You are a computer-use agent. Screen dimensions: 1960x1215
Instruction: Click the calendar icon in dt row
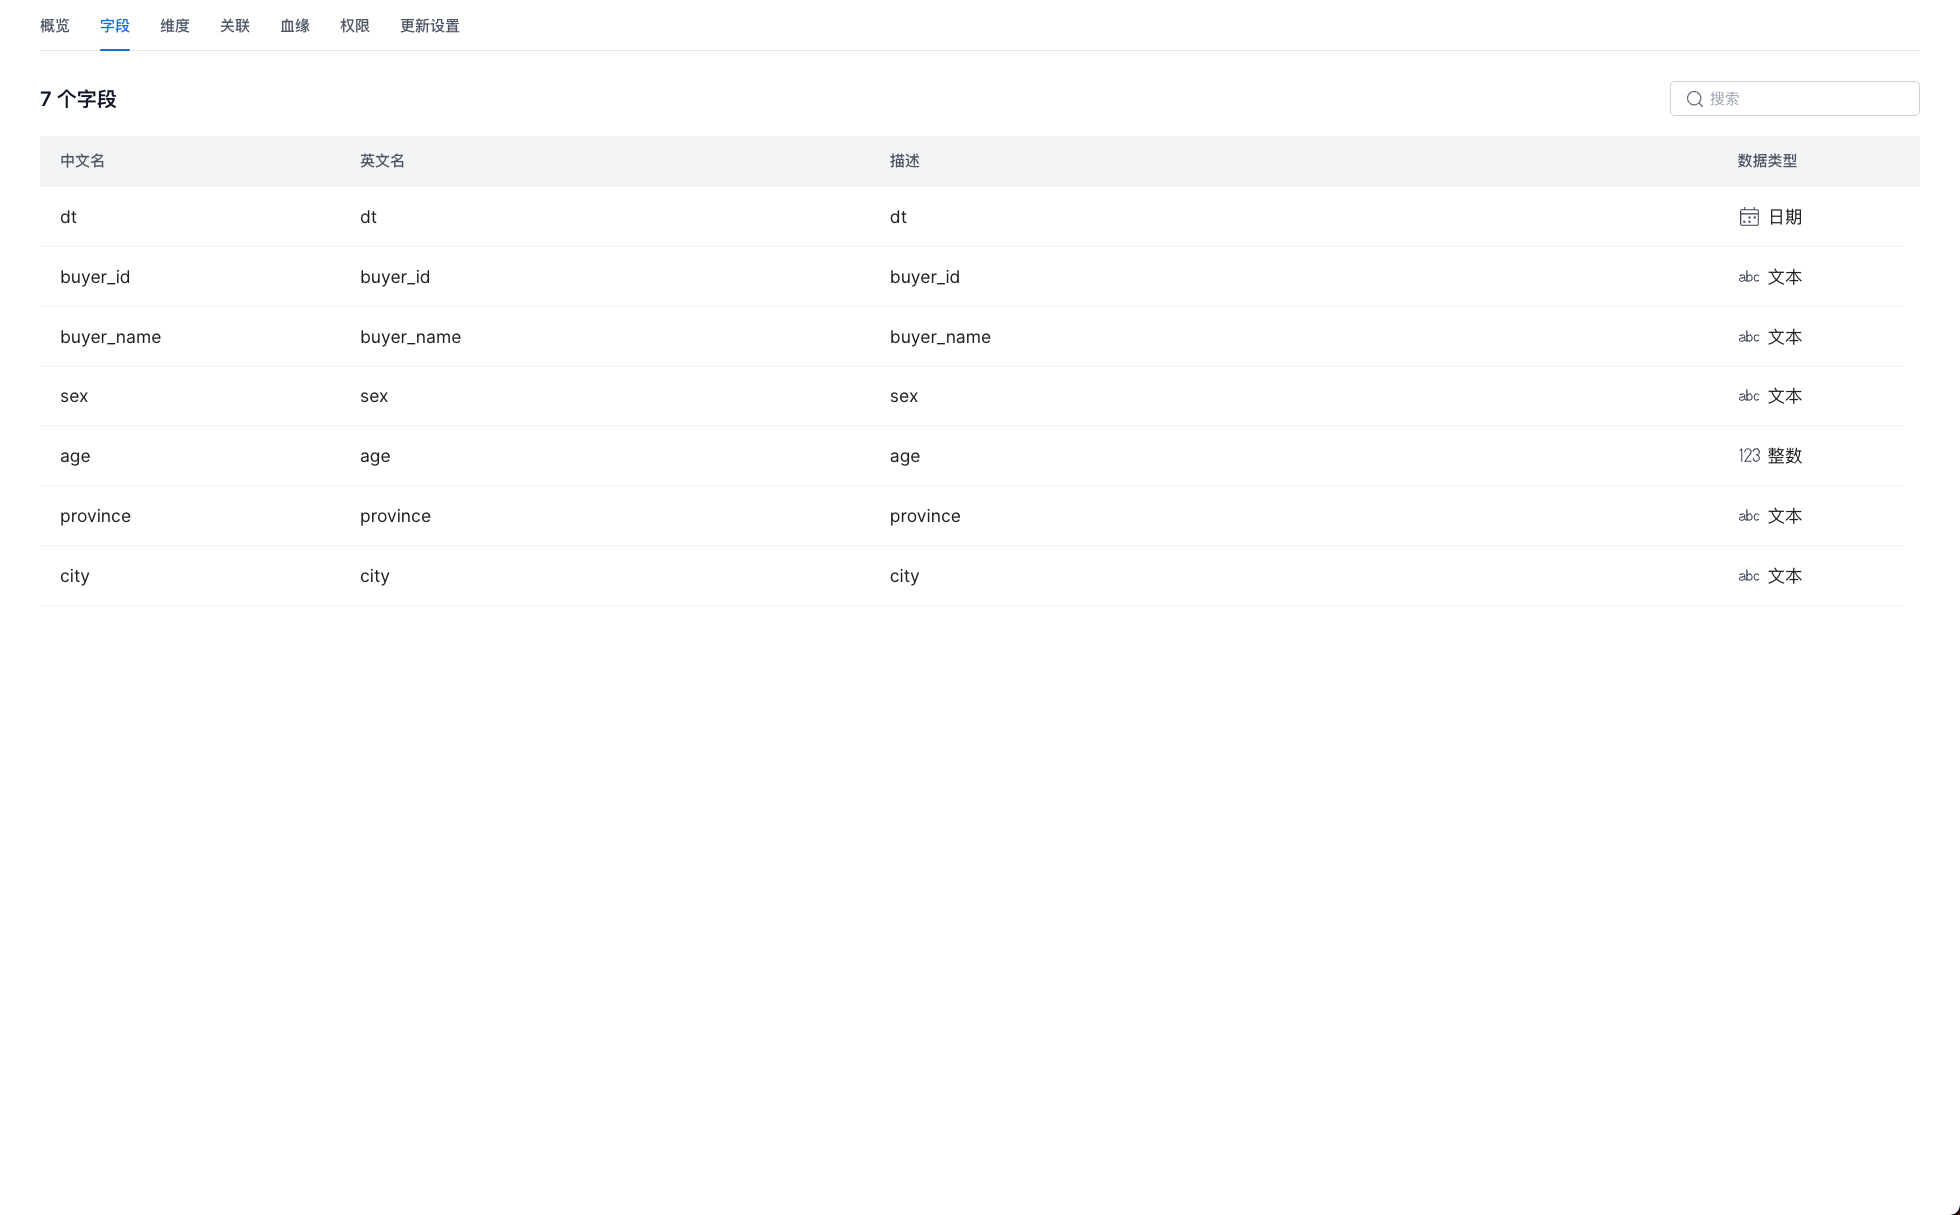coord(1749,217)
